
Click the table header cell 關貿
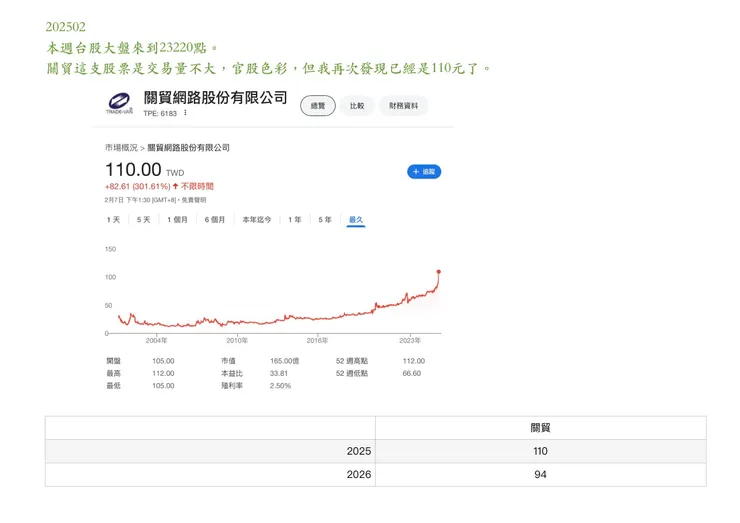click(540, 428)
